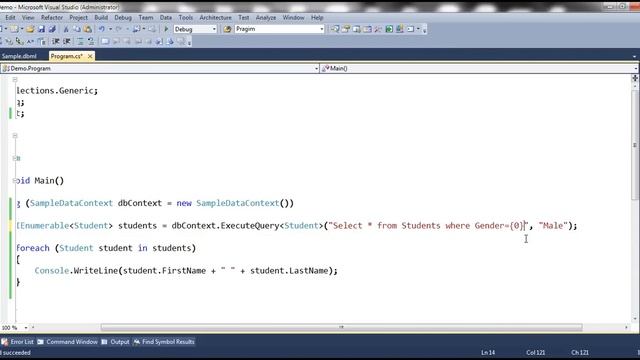Open the Add New Item dropdown arrow
The height and width of the screenshot is (360, 640).
[x=22, y=29]
